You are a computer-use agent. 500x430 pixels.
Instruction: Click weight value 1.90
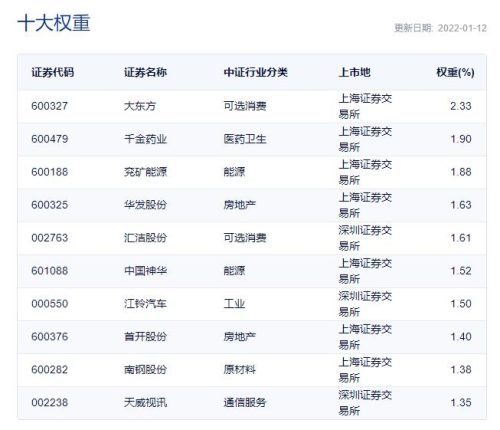461,139
